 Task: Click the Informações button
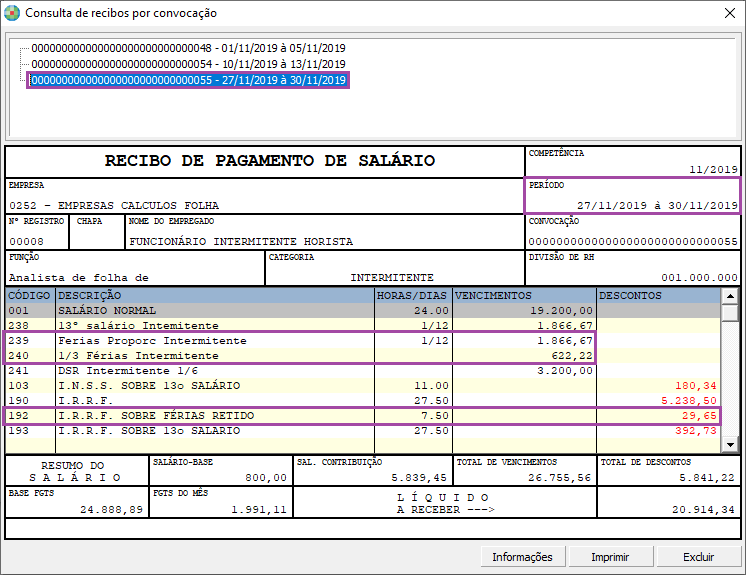point(522,557)
